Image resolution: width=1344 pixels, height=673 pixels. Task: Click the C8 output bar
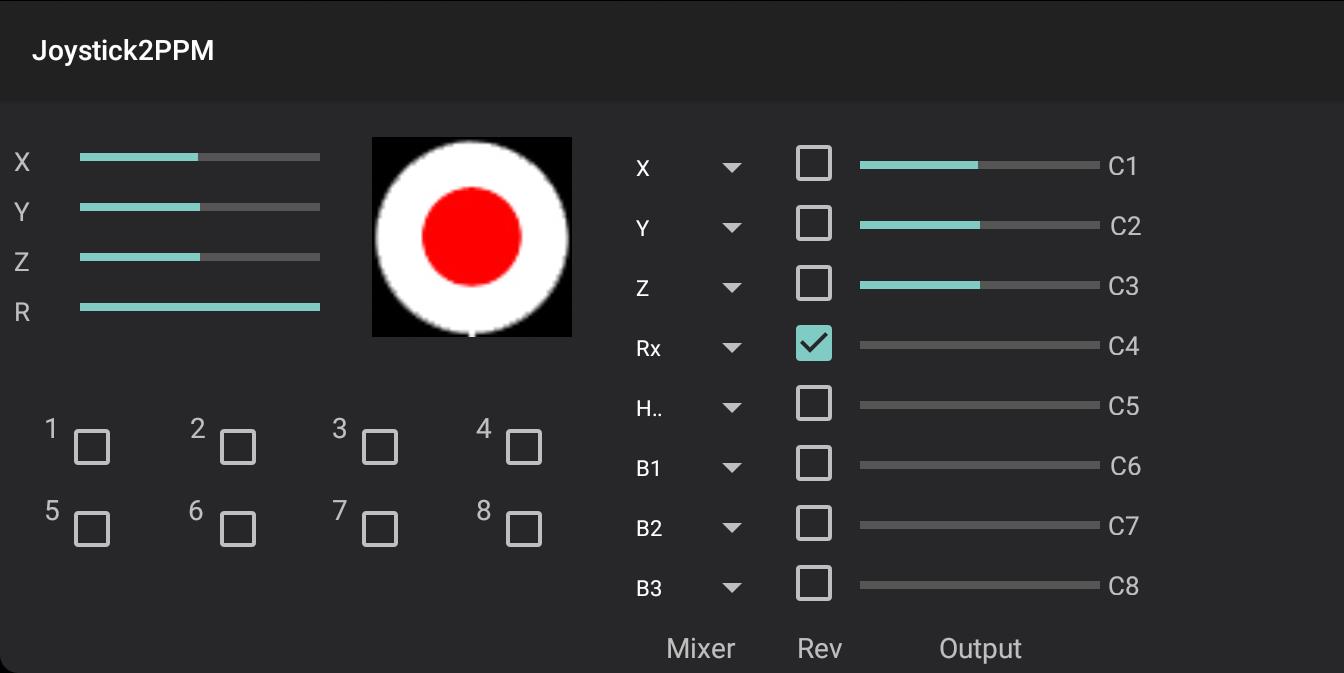pyautogui.click(x=980, y=585)
